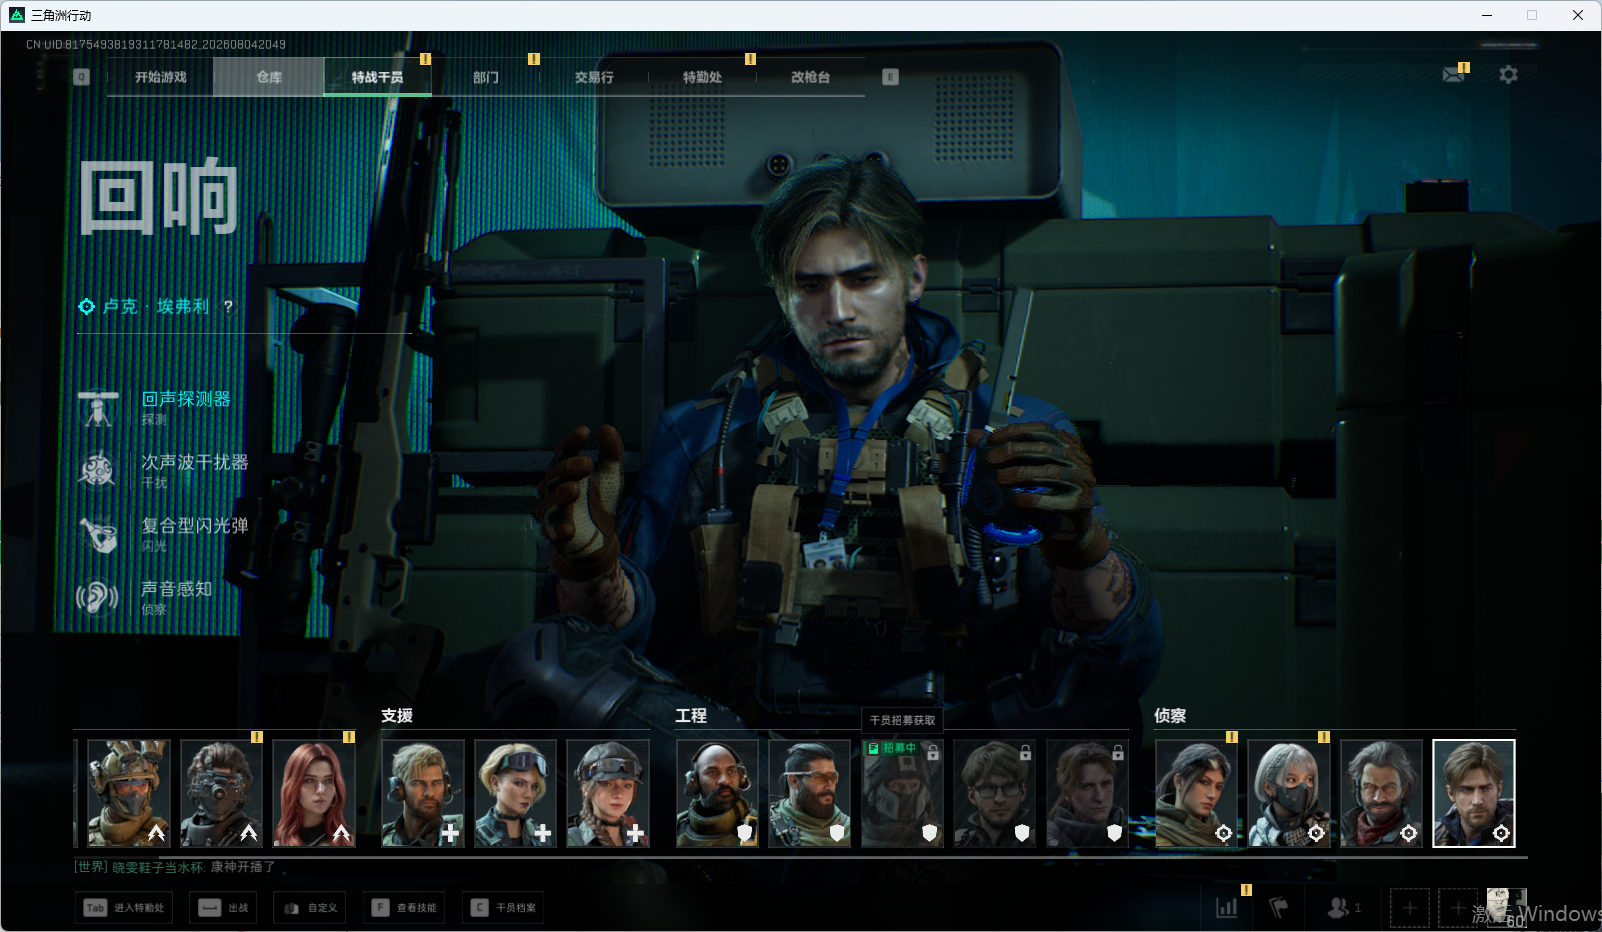Click the 出战 deploy button
Image resolution: width=1602 pixels, height=932 pixels.
point(224,908)
